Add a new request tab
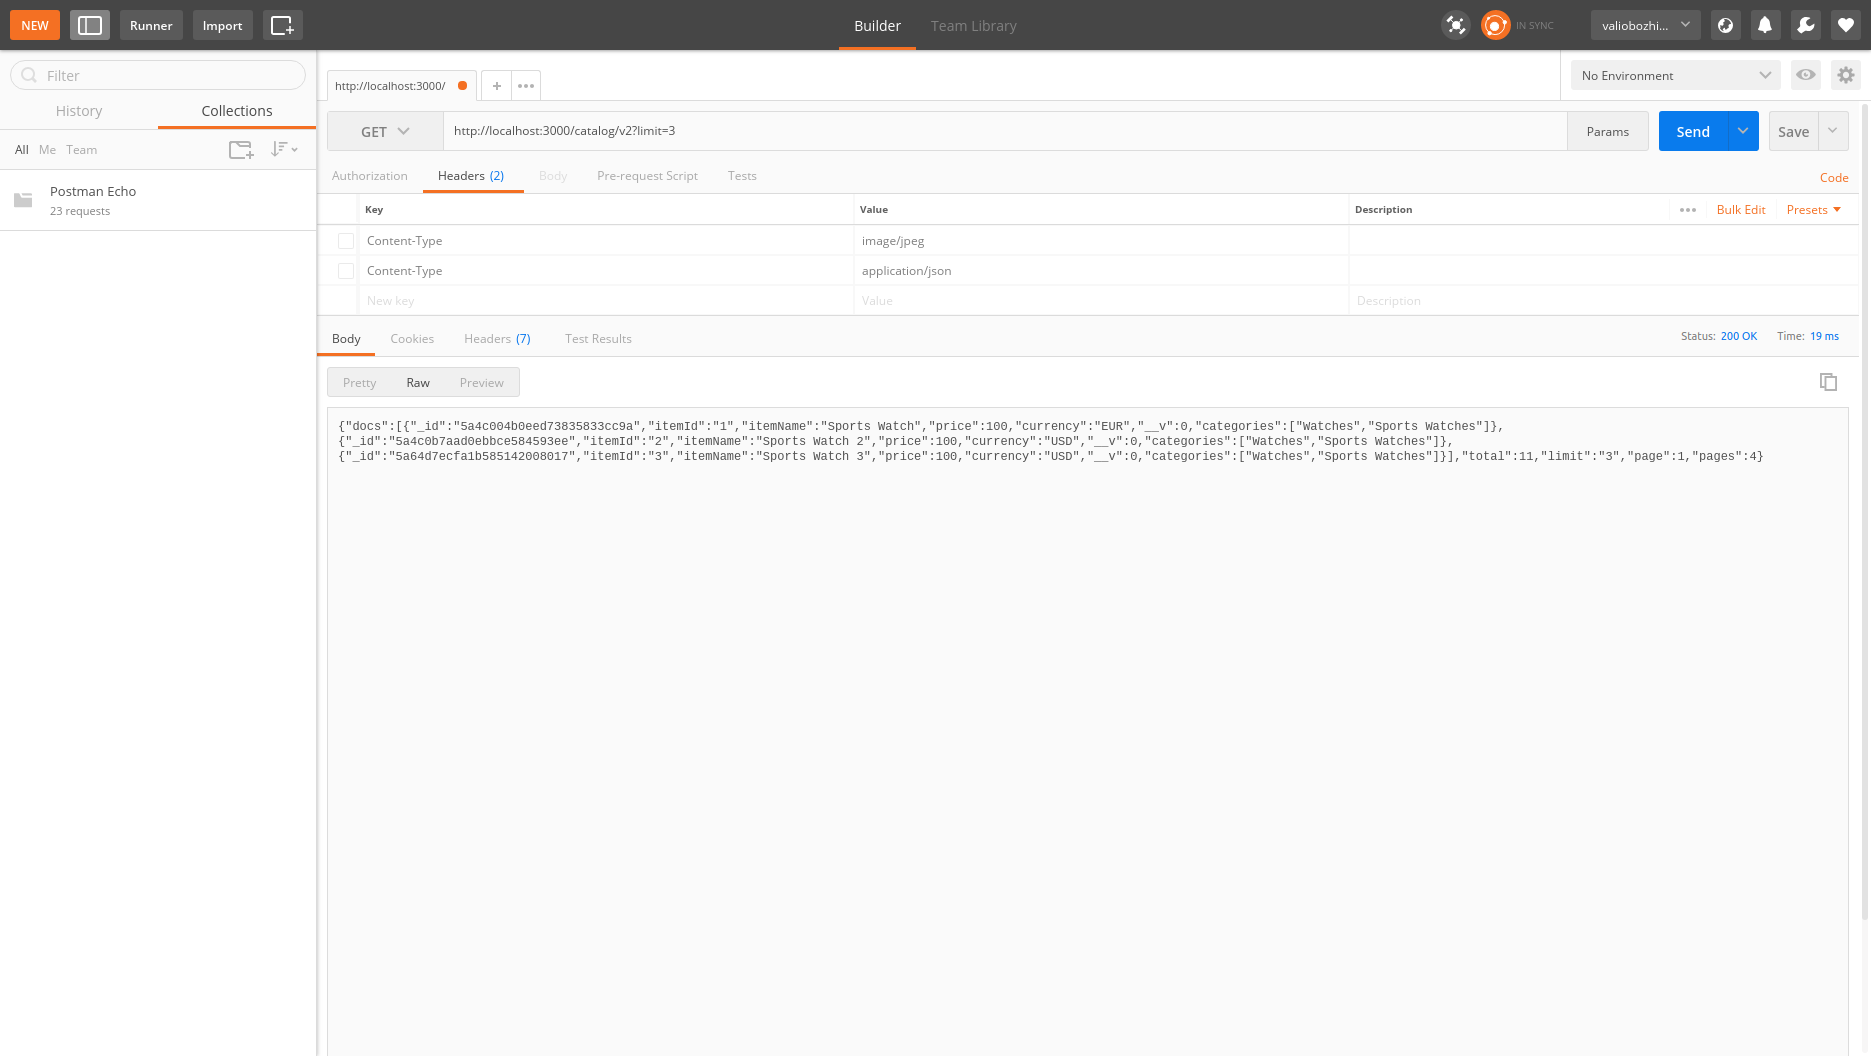Screen dimensions: 1871x1056 click(496, 86)
